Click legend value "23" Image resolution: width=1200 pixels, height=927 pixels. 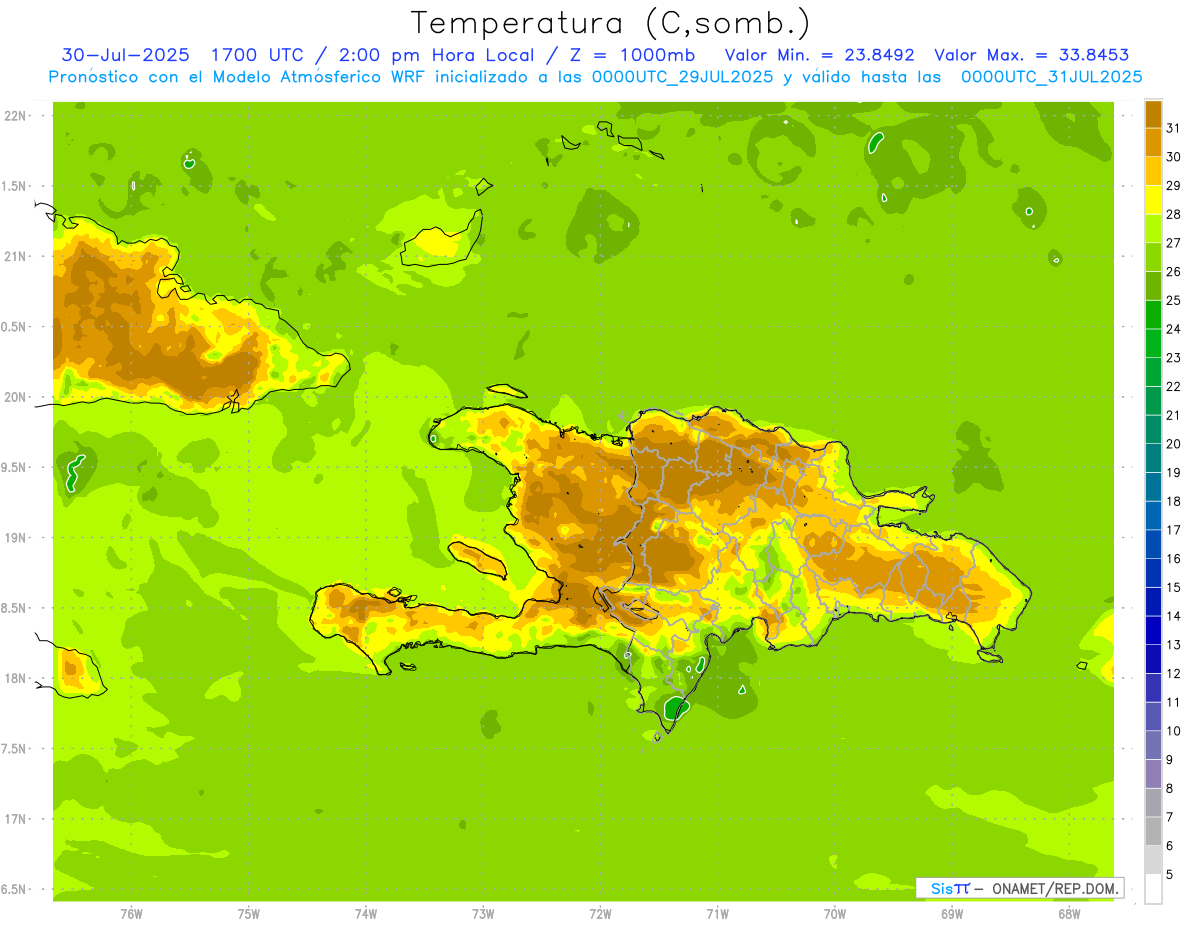(x=1174, y=358)
